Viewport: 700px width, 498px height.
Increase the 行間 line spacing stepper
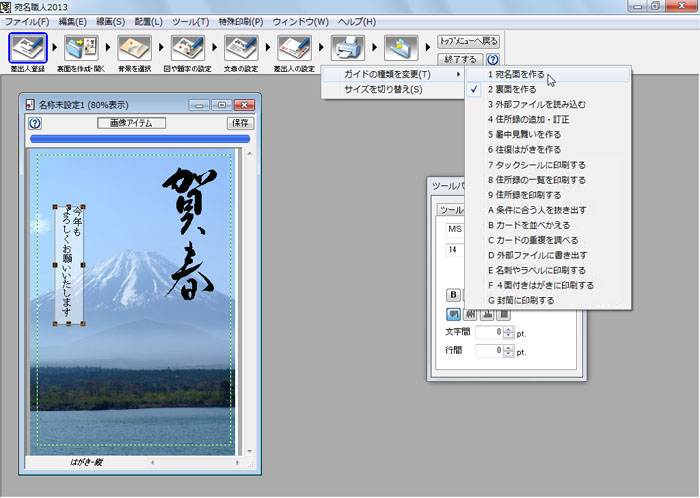click(509, 347)
